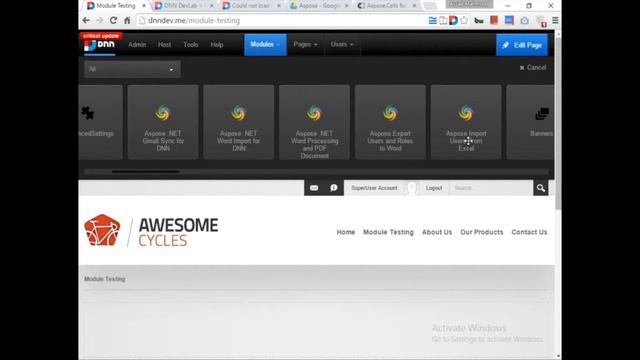Click the Logout link
The image size is (640, 360).
point(434,188)
